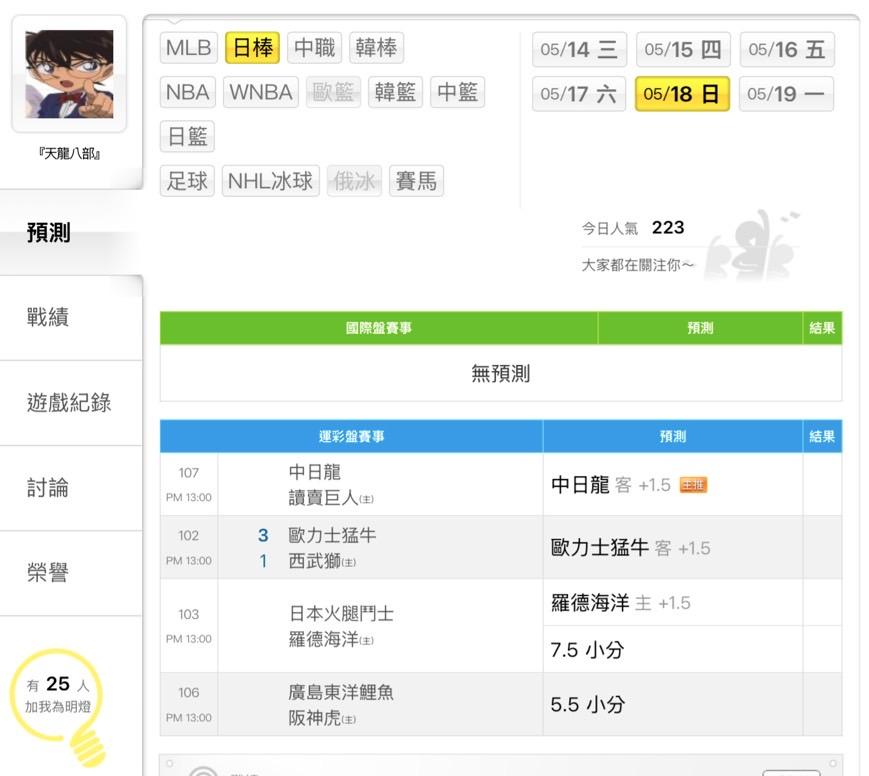Pick the 05/14 三 date button
This screenshot has height=776, width=869.
[x=579, y=49]
